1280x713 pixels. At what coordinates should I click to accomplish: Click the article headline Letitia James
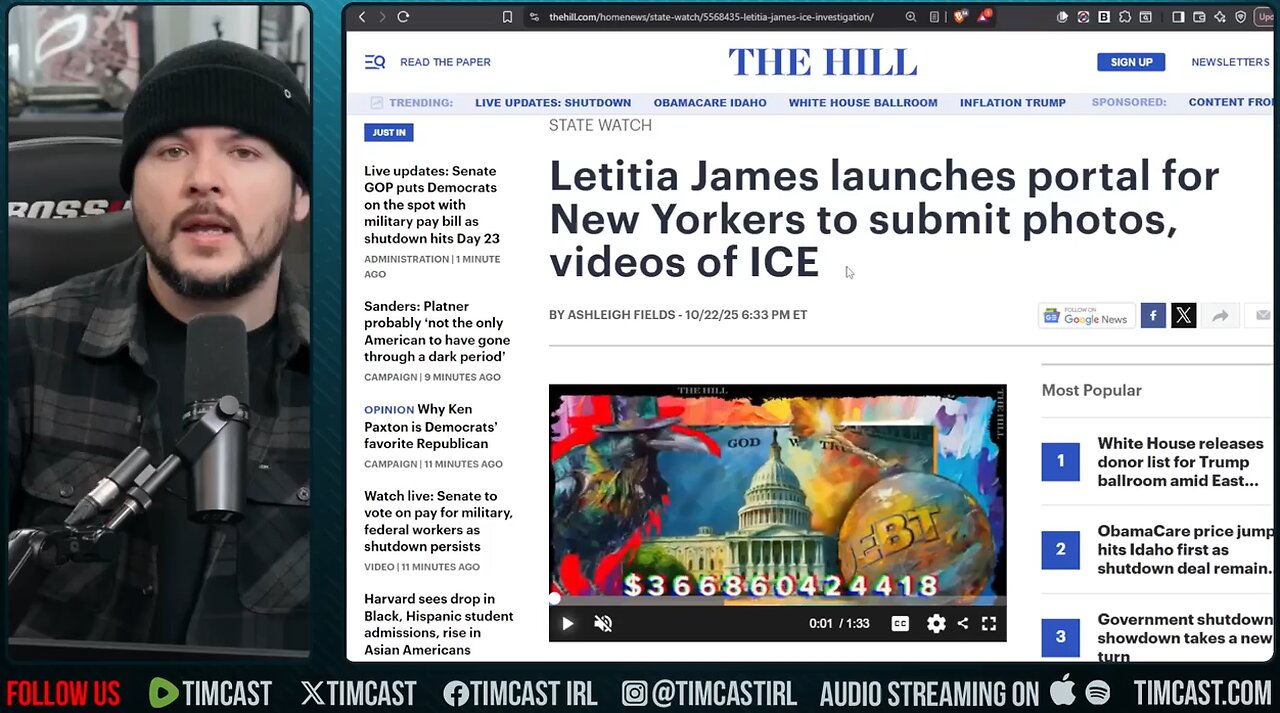pyautogui.click(x=884, y=218)
